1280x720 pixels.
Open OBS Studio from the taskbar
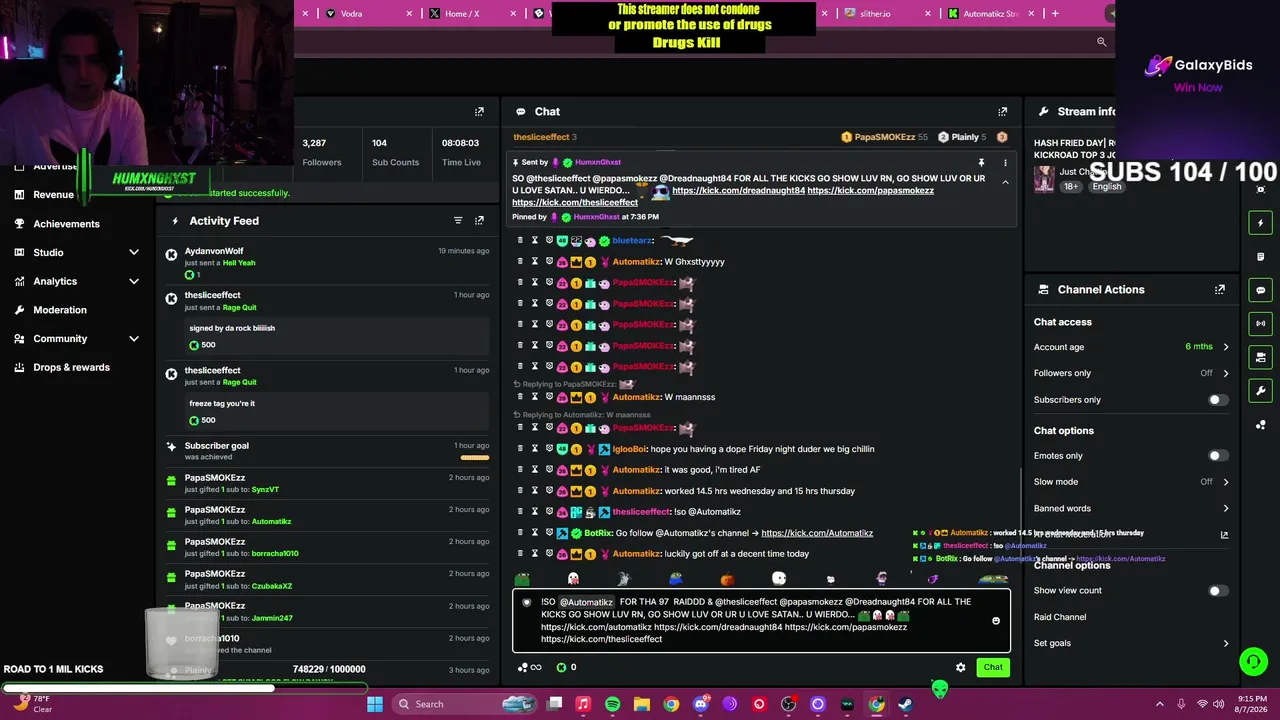(788, 704)
